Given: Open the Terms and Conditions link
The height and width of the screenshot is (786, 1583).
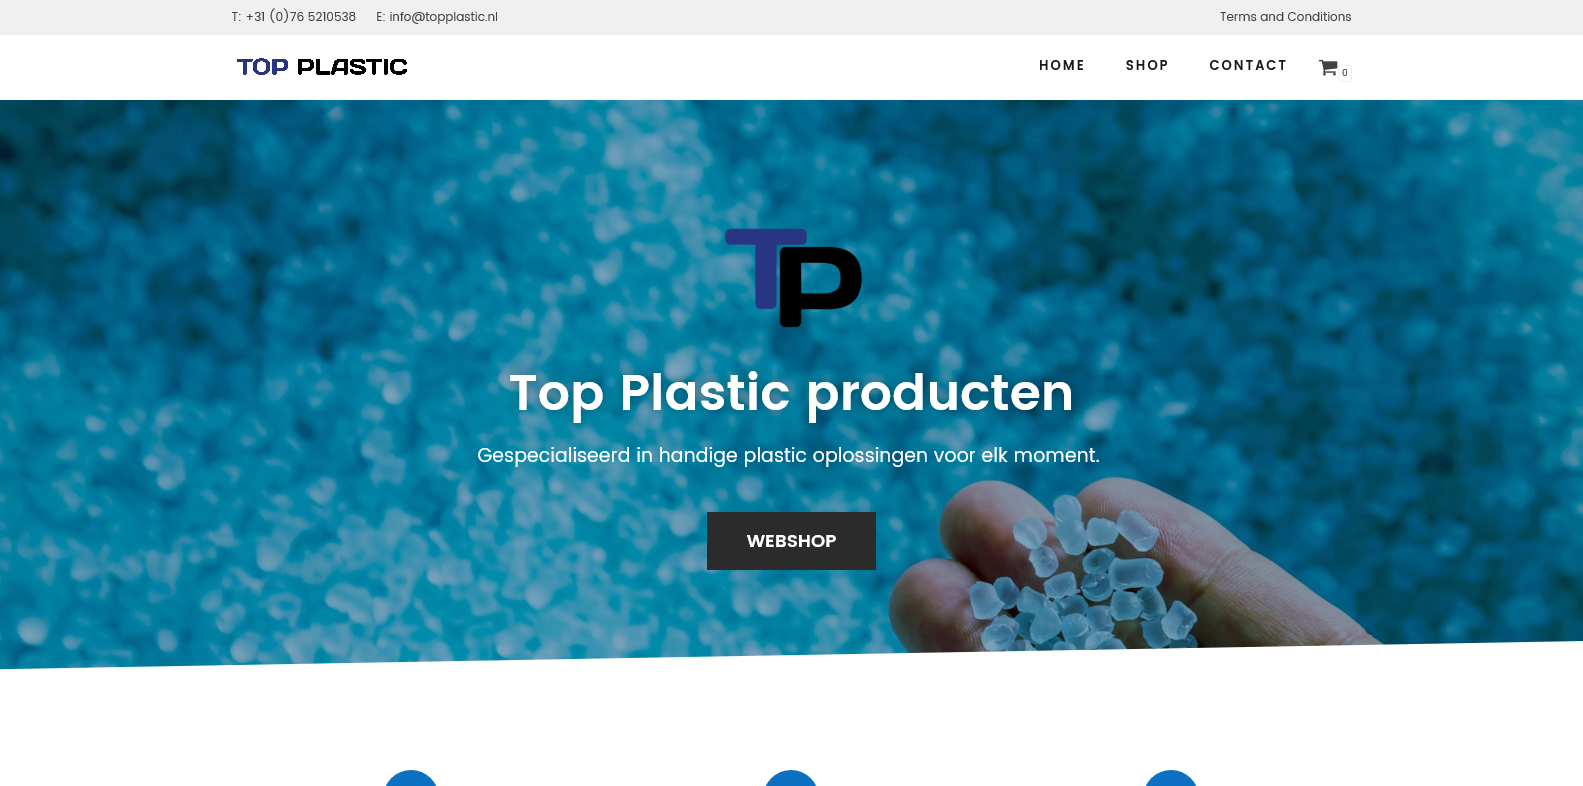Looking at the screenshot, I should (x=1285, y=17).
